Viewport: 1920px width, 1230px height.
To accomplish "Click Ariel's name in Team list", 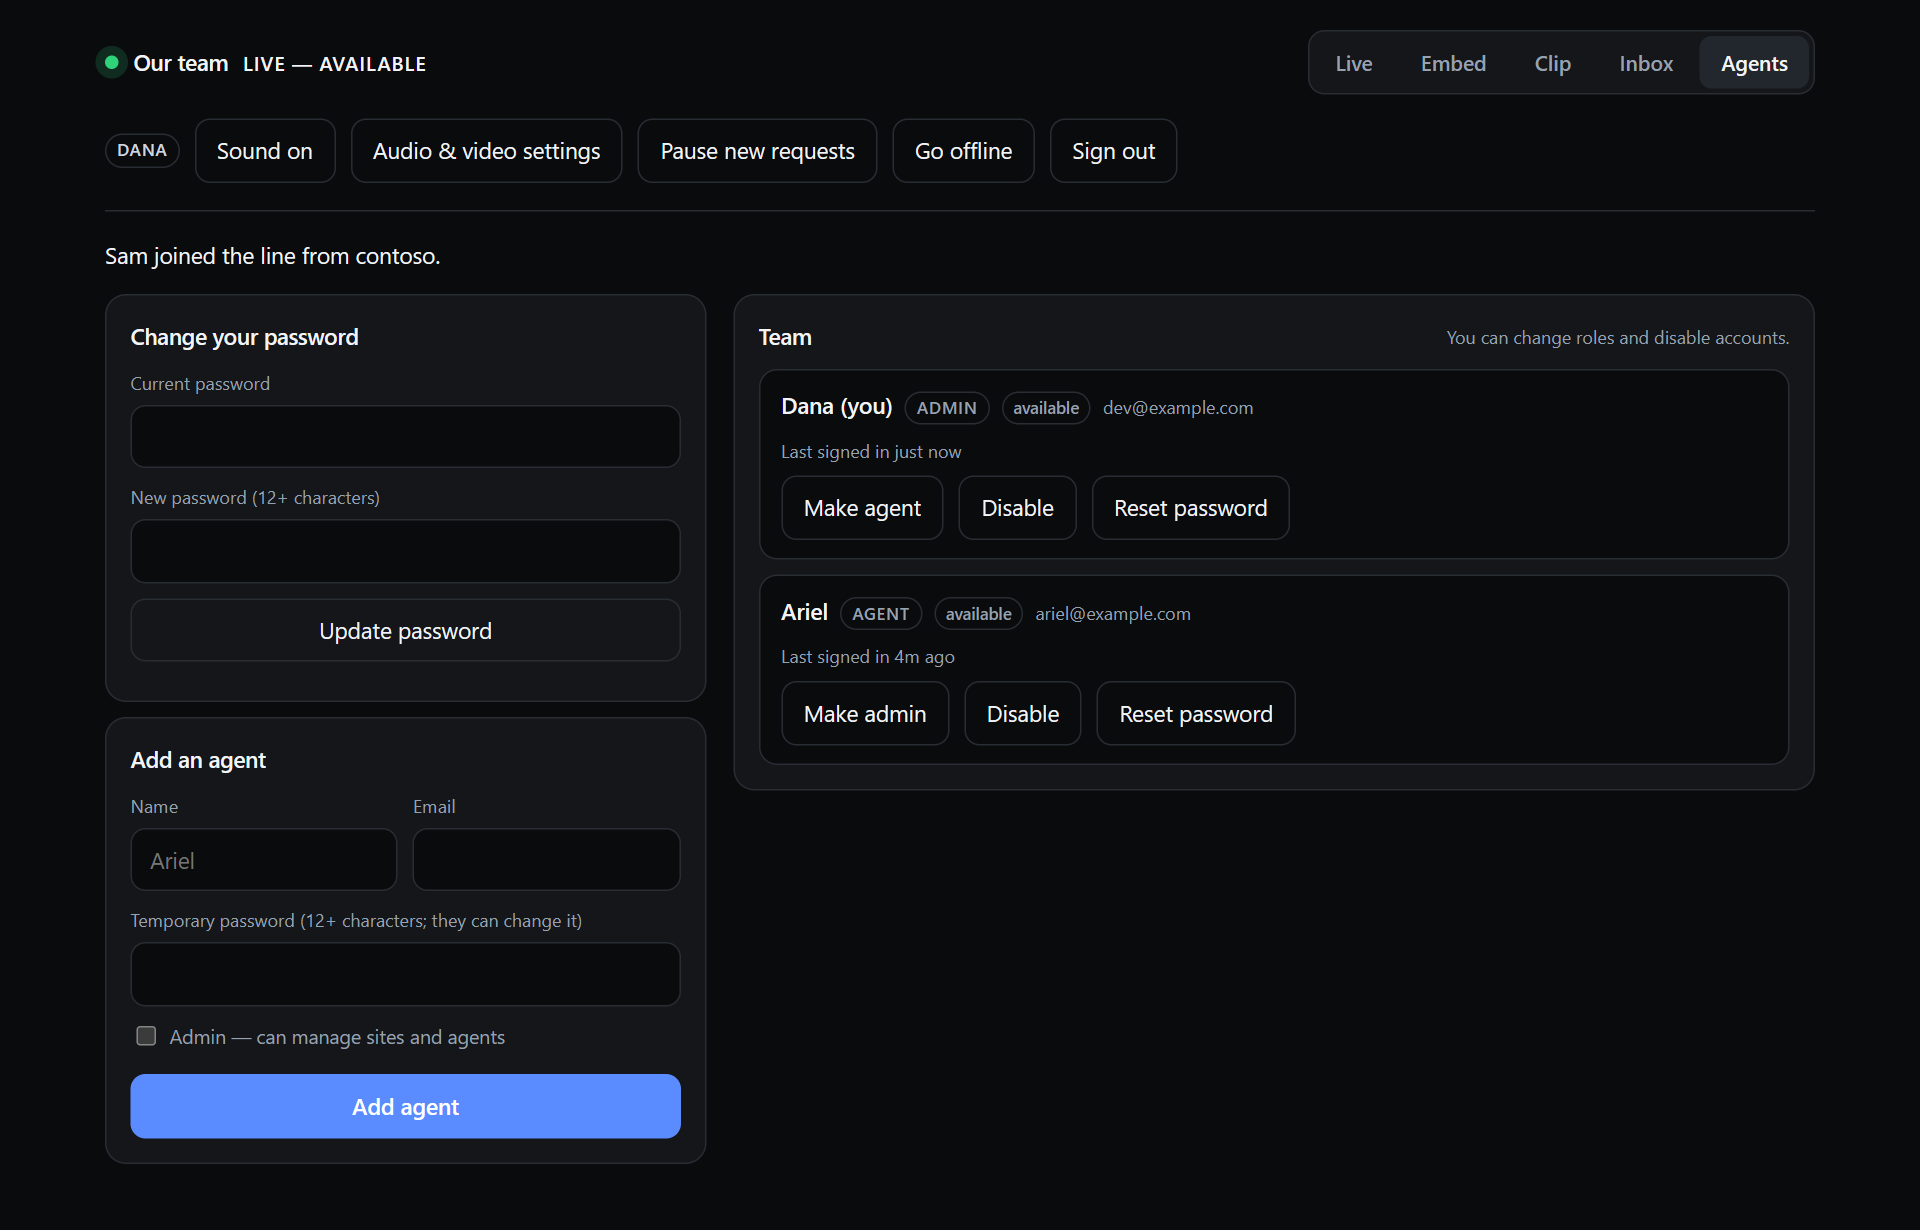I will pyautogui.click(x=804, y=612).
